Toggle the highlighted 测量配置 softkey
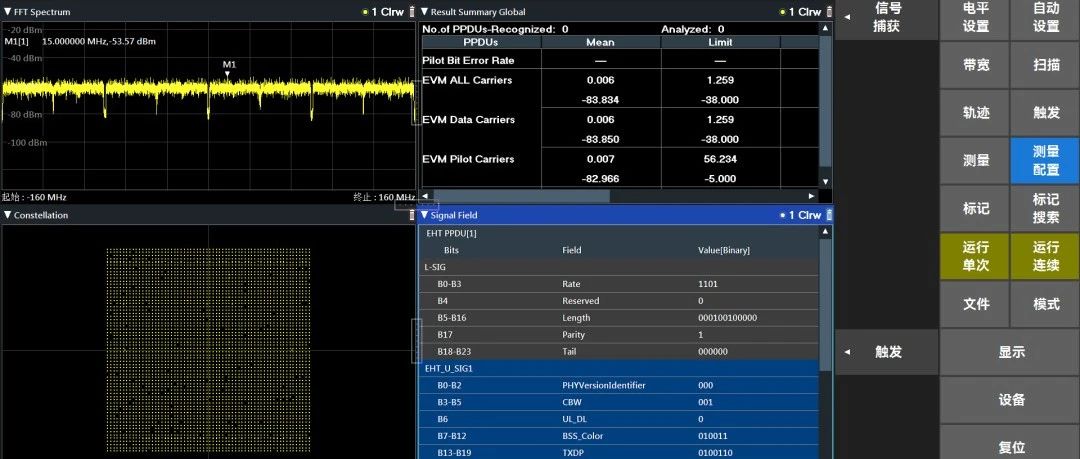The height and width of the screenshot is (459, 1080). click(x=1045, y=160)
